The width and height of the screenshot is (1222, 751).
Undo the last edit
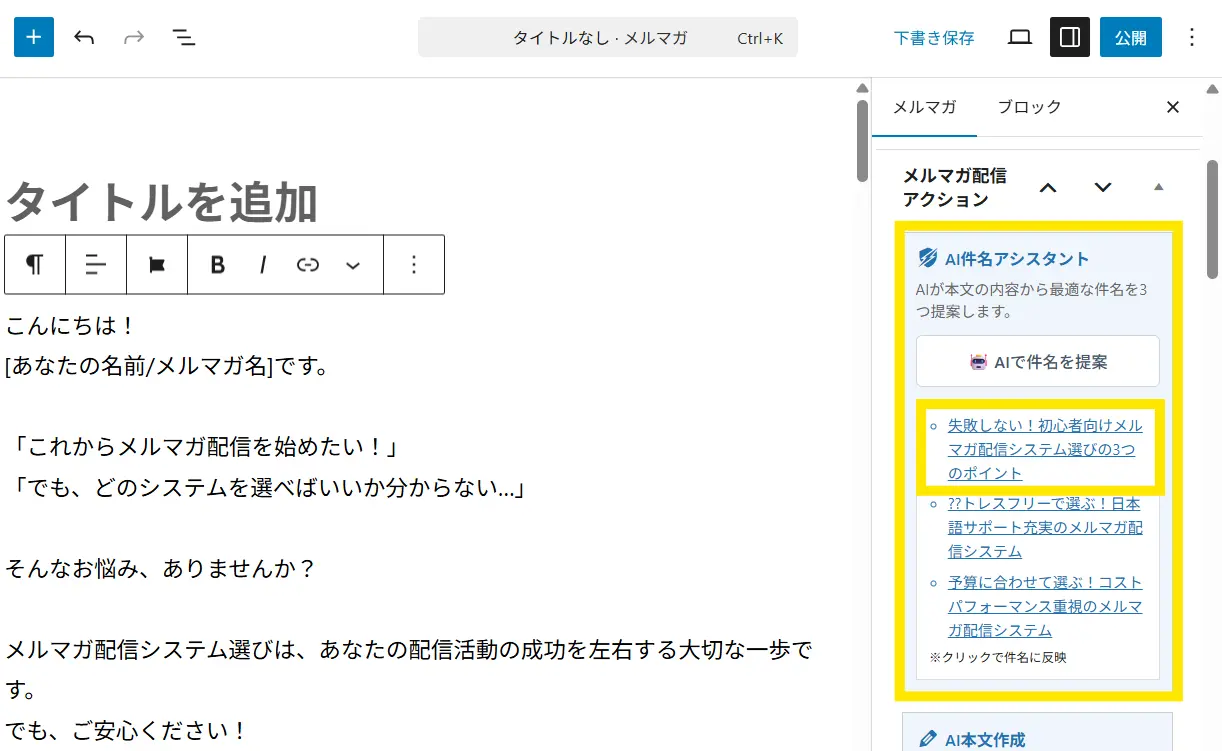click(x=84, y=37)
